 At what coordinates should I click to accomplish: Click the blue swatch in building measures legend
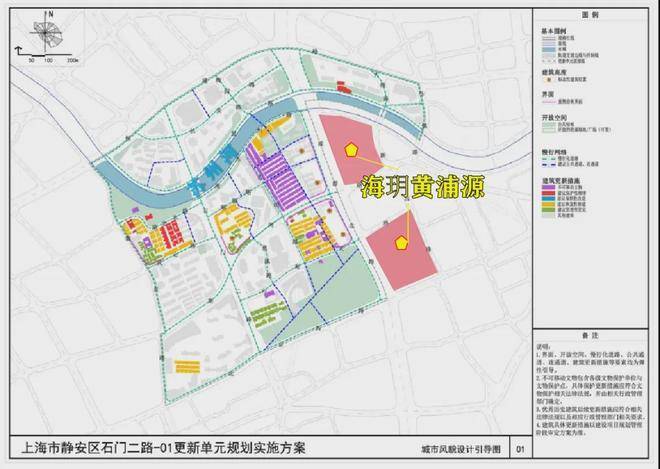[x=549, y=198]
